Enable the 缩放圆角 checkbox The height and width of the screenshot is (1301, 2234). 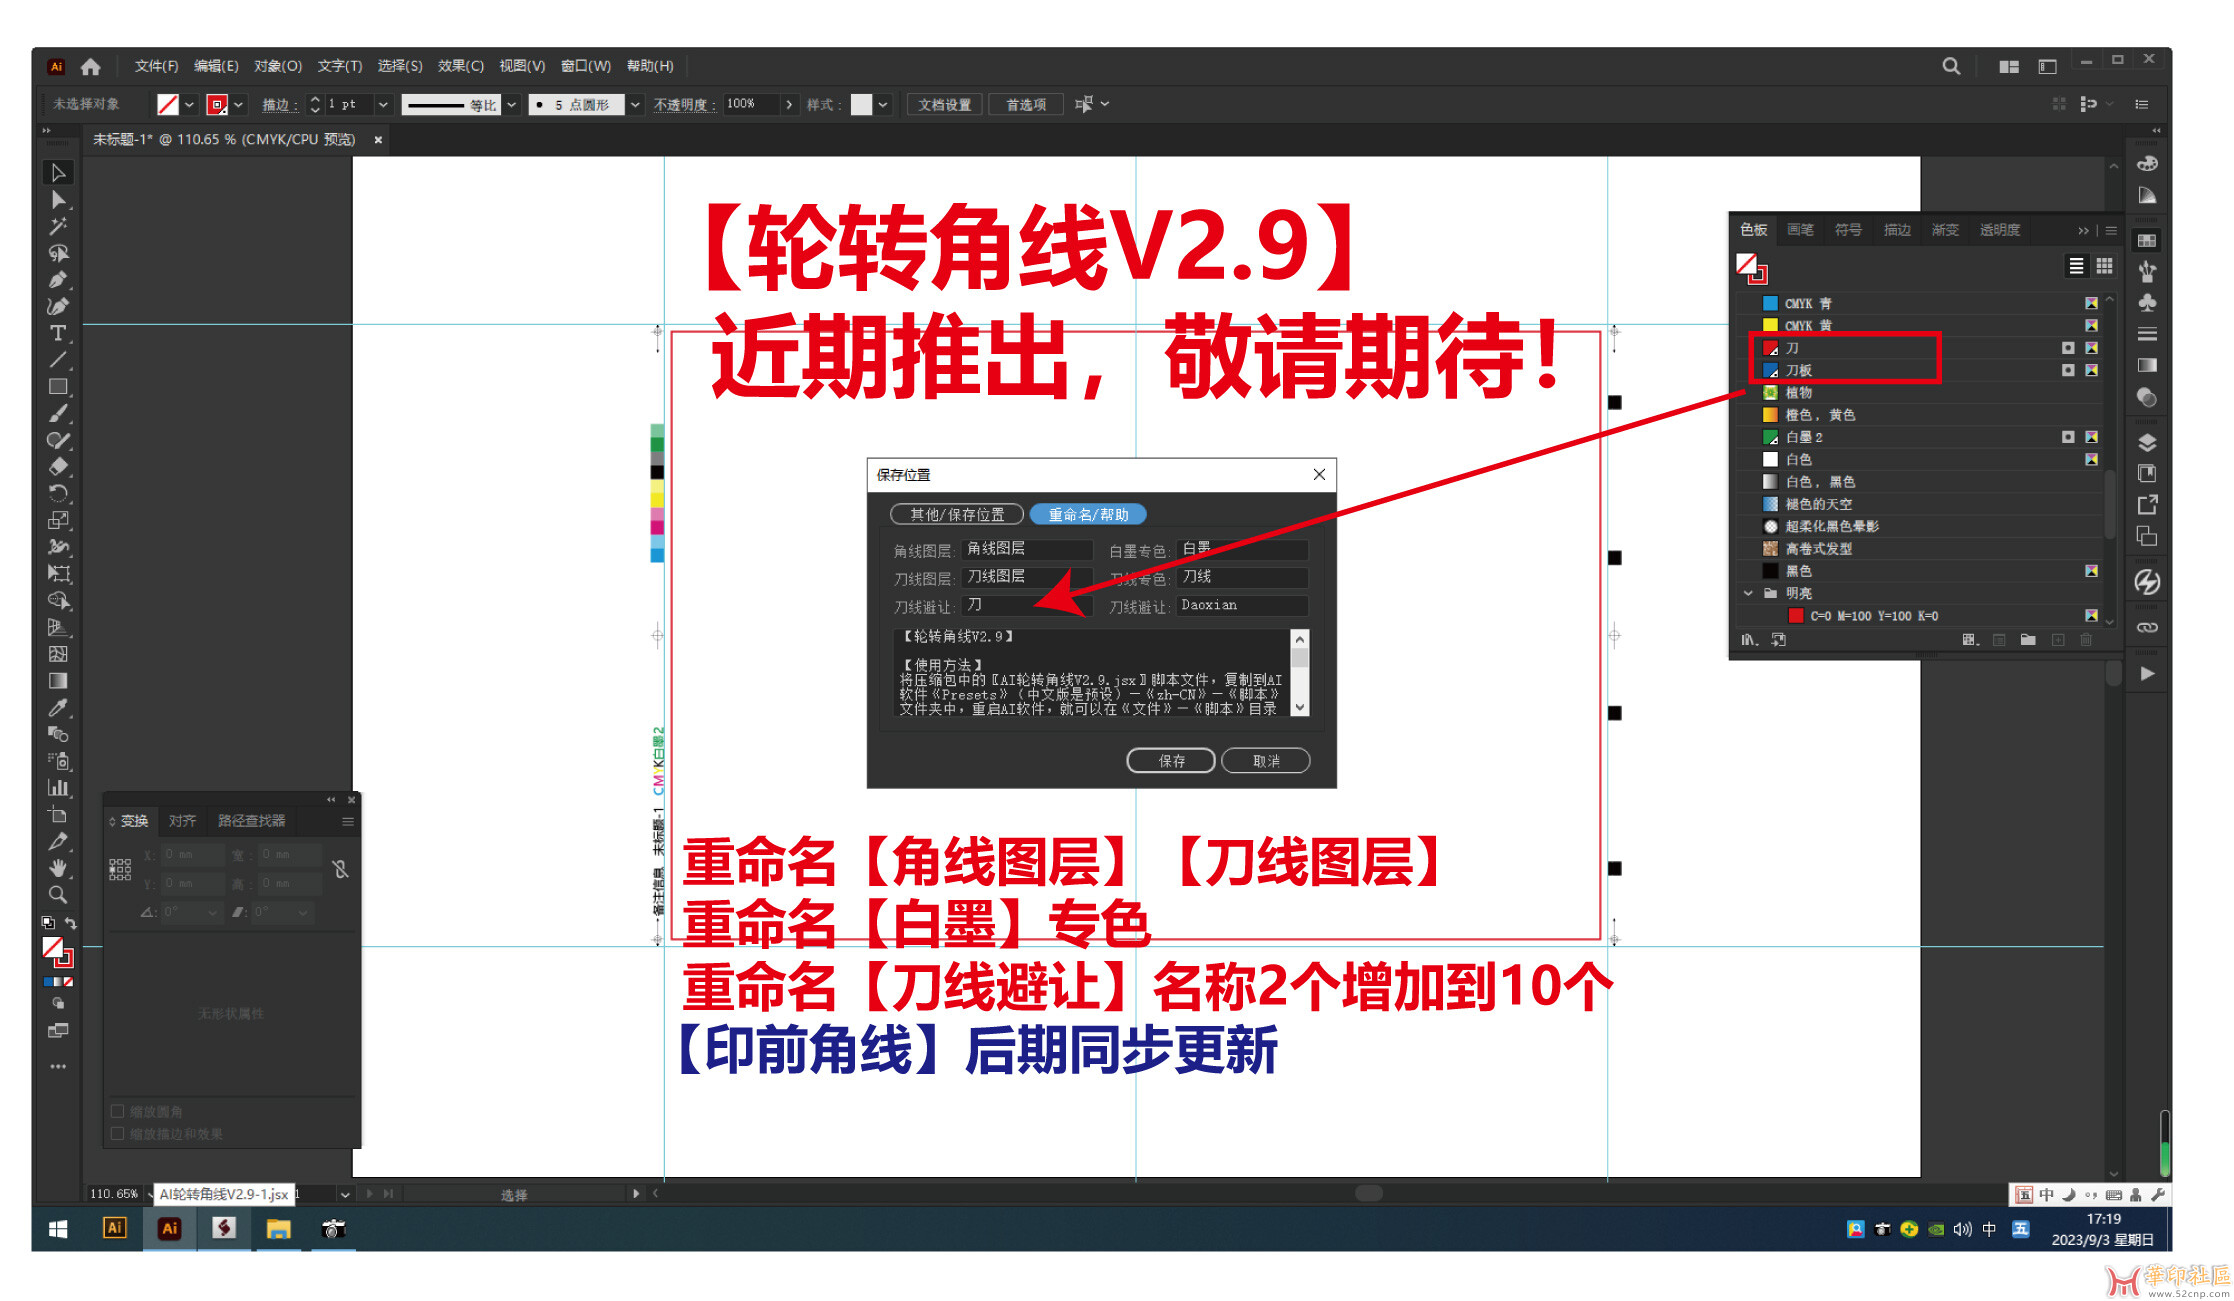(117, 1111)
